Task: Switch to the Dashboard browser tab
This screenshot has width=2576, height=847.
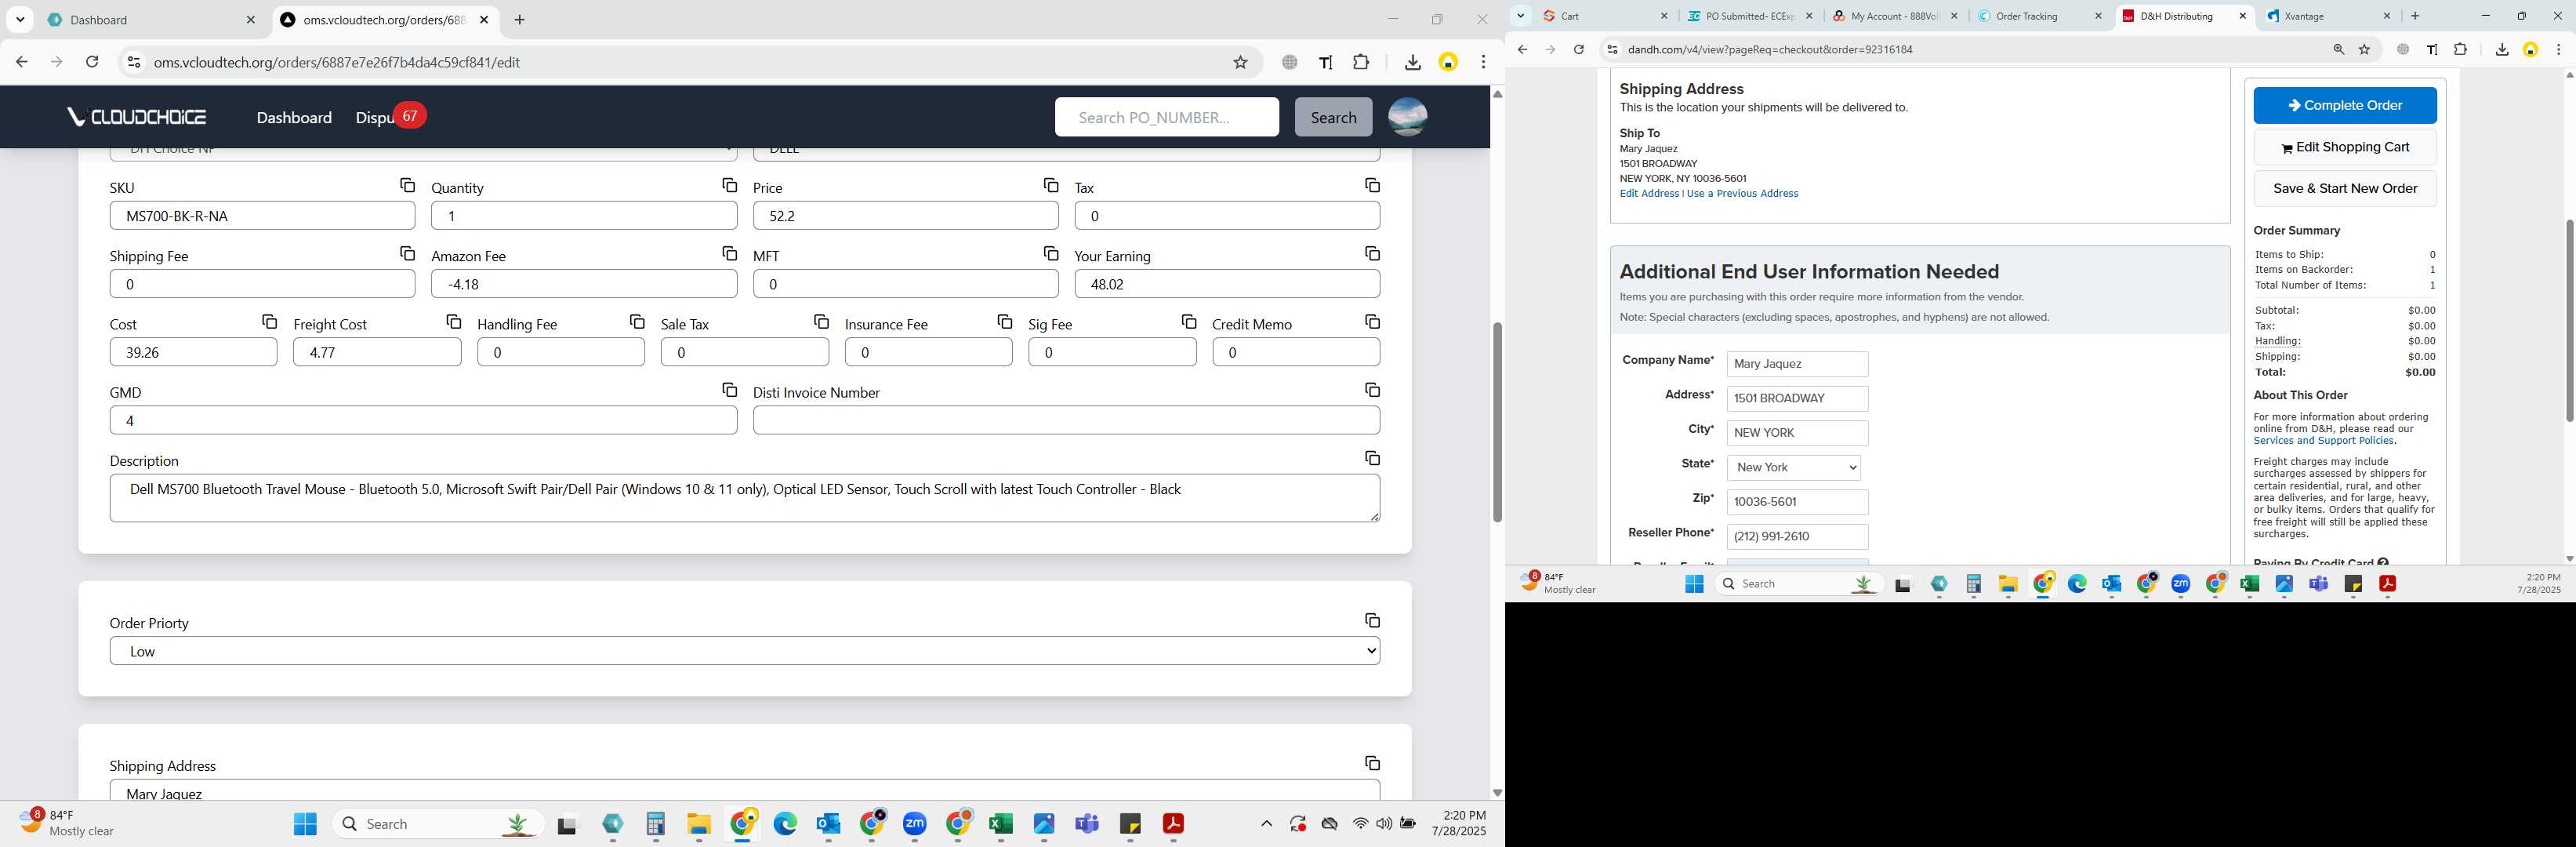Action: [150, 20]
